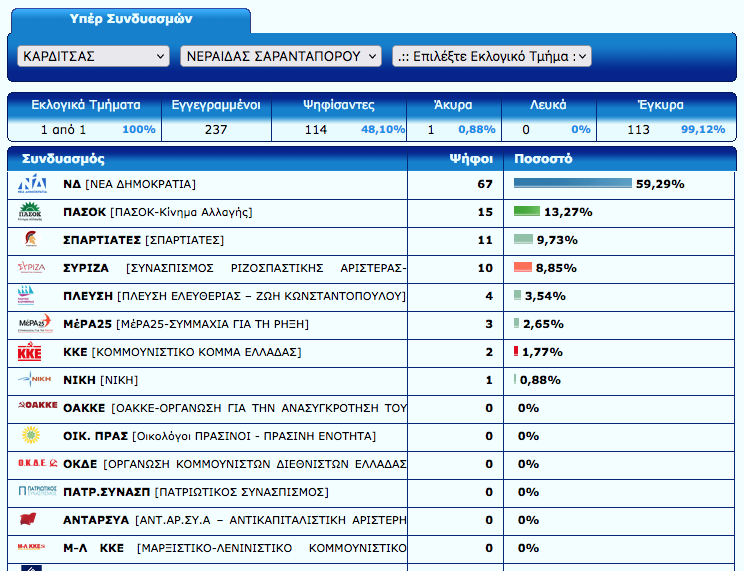The width and height of the screenshot is (744, 571).
Task: Click the ΣΥΡΙΖΑ party logo
Action: (x=32, y=268)
